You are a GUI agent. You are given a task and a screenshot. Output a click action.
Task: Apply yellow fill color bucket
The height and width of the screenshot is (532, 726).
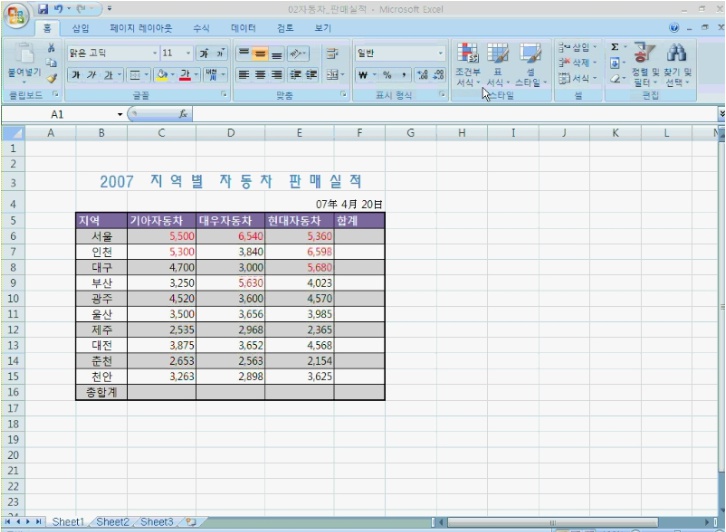(x=162, y=75)
